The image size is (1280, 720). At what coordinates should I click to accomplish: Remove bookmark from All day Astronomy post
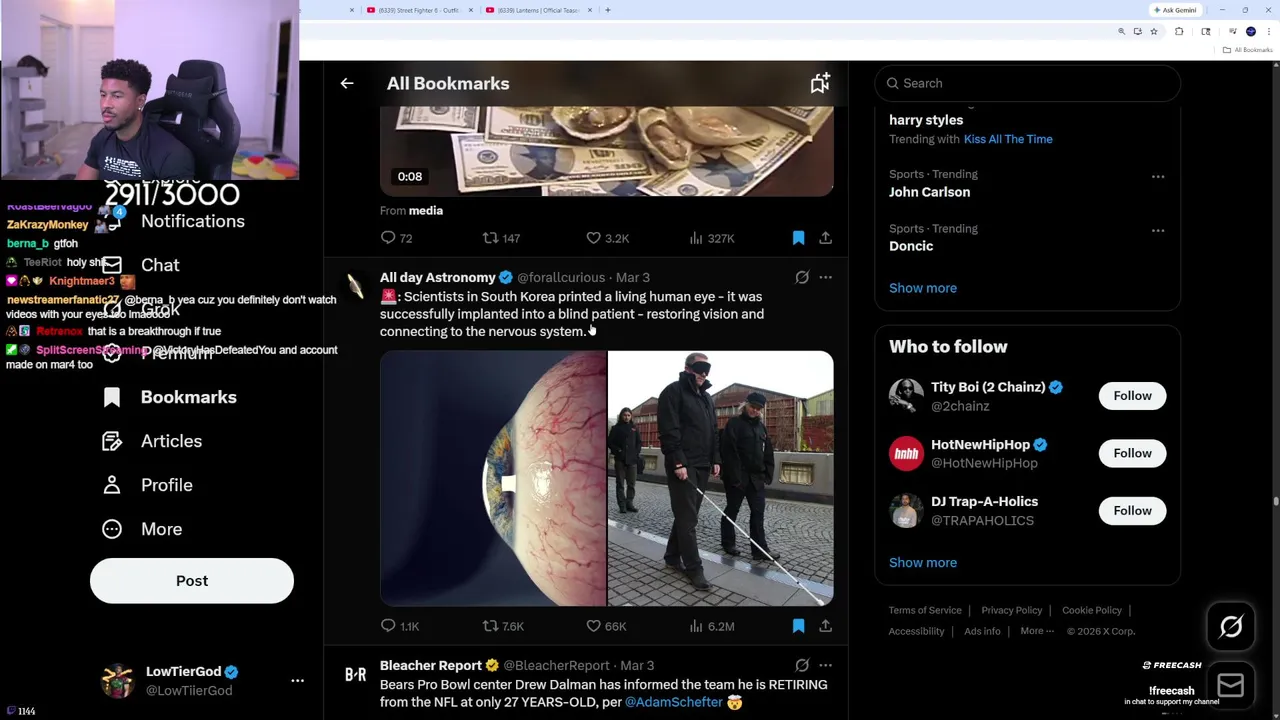click(x=798, y=626)
